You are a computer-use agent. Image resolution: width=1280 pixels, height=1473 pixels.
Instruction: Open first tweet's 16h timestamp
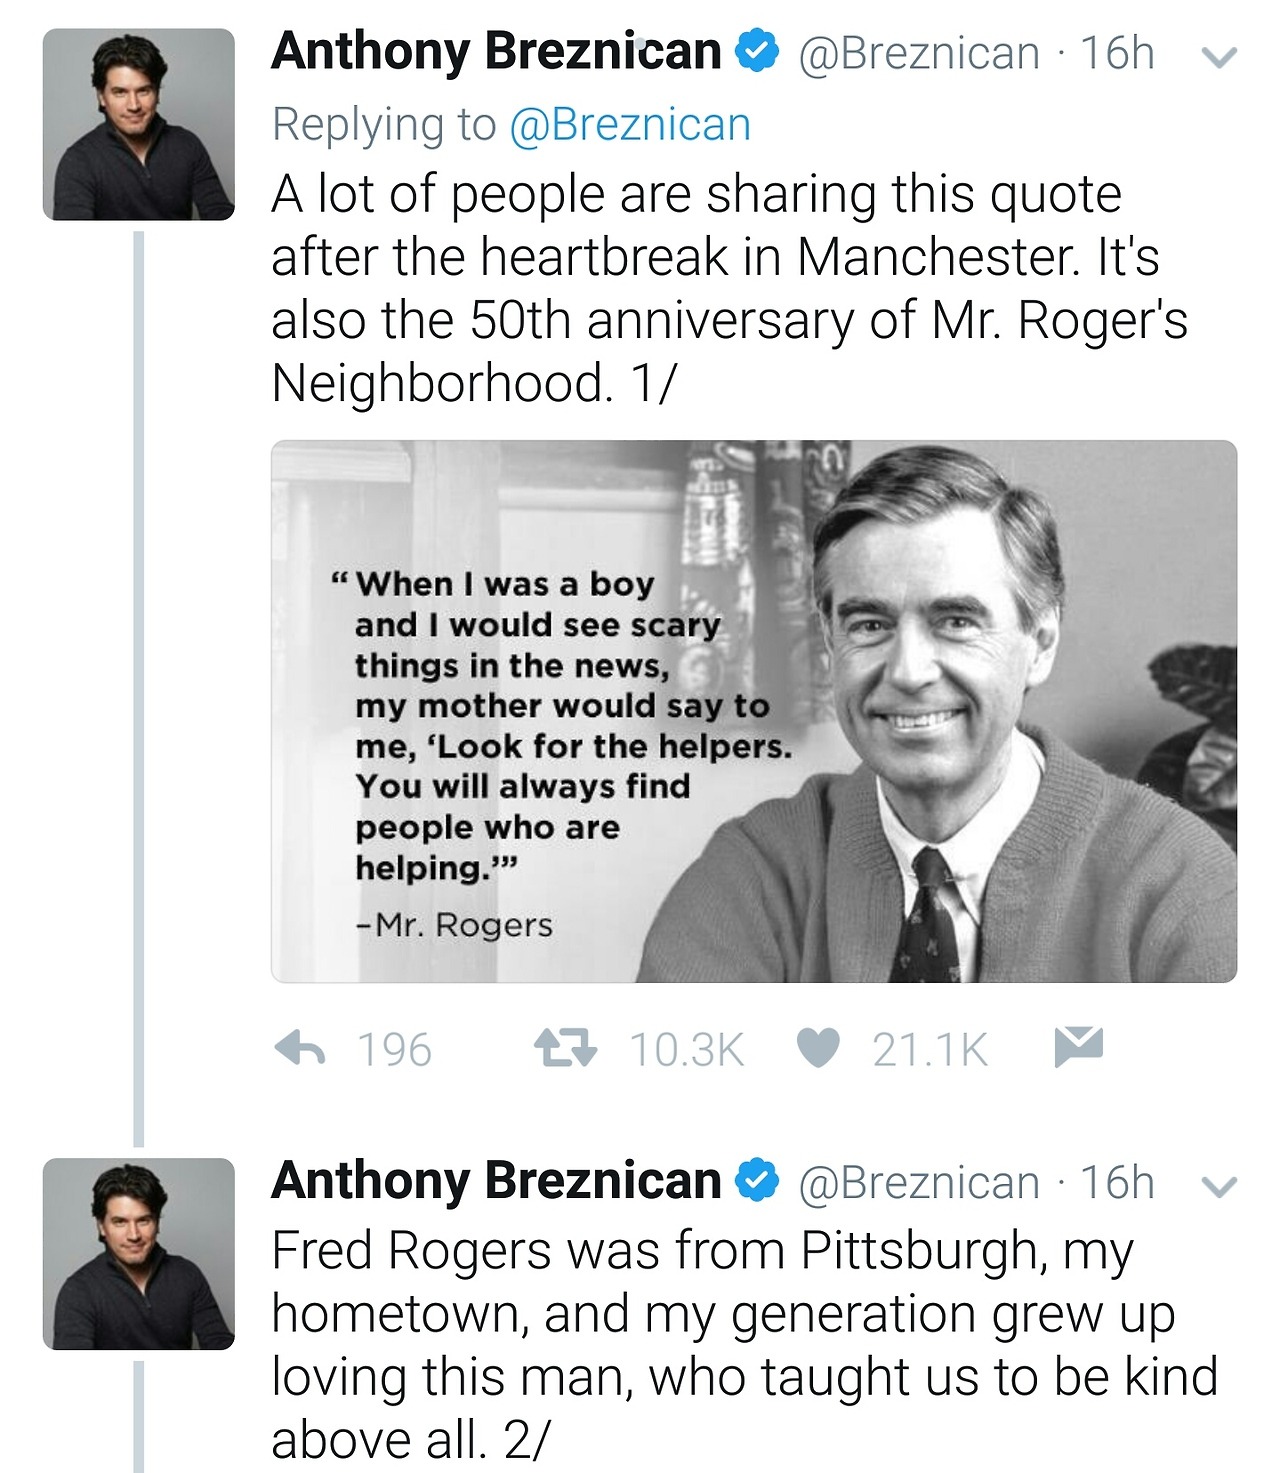1117,53
